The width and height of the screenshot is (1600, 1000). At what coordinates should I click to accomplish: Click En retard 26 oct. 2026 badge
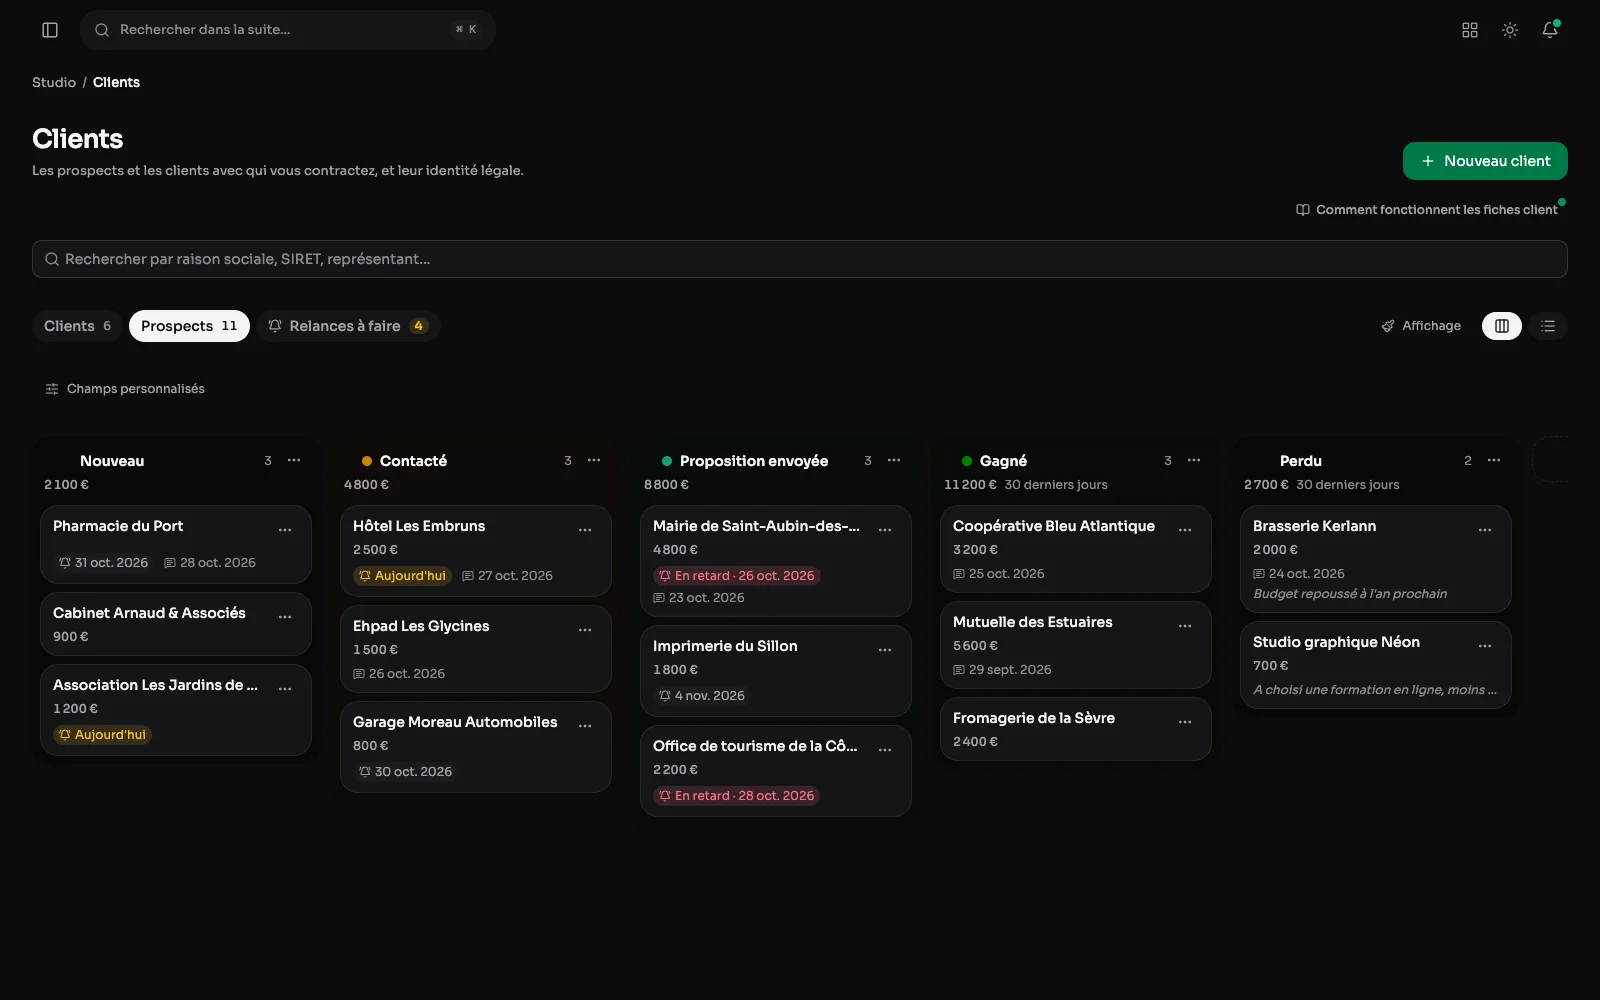tap(736, 576)
